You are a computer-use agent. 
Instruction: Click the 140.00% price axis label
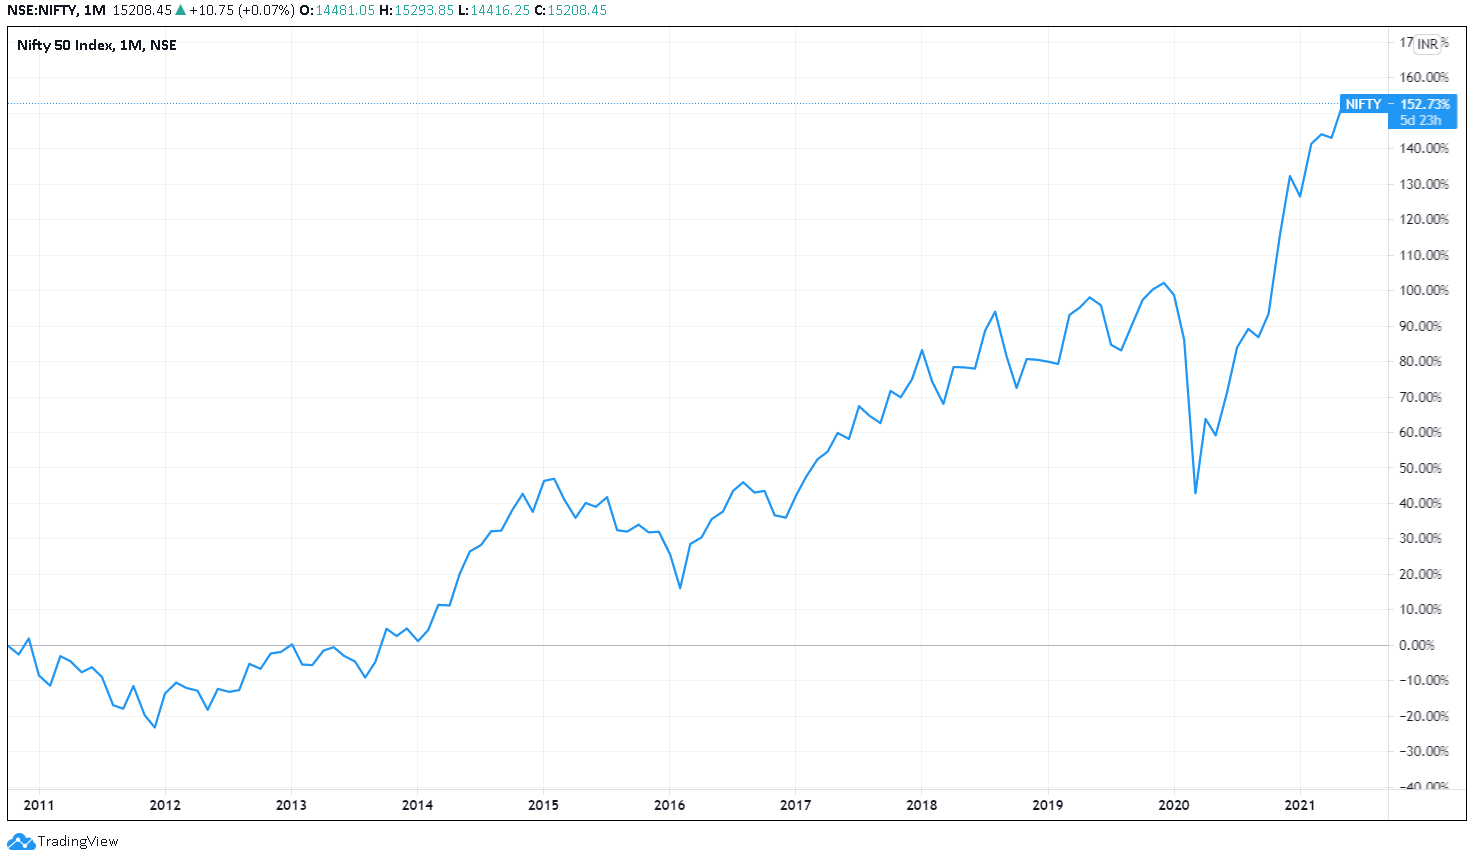1424,148
